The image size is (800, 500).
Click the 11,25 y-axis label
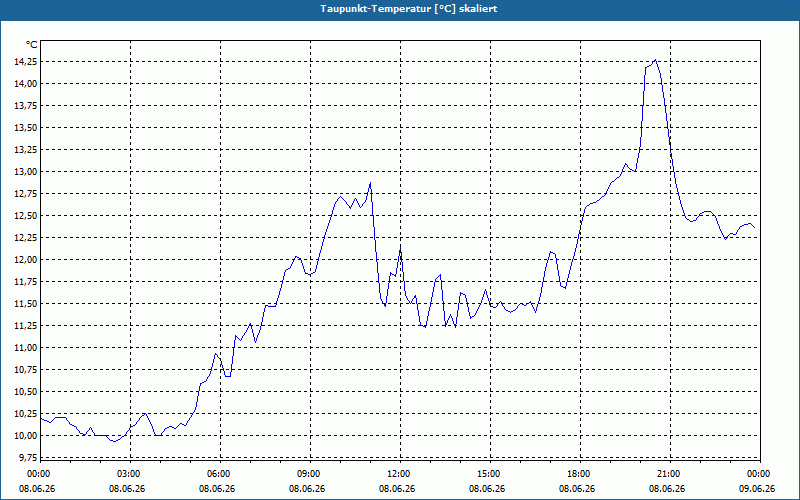tap(26, 326)
